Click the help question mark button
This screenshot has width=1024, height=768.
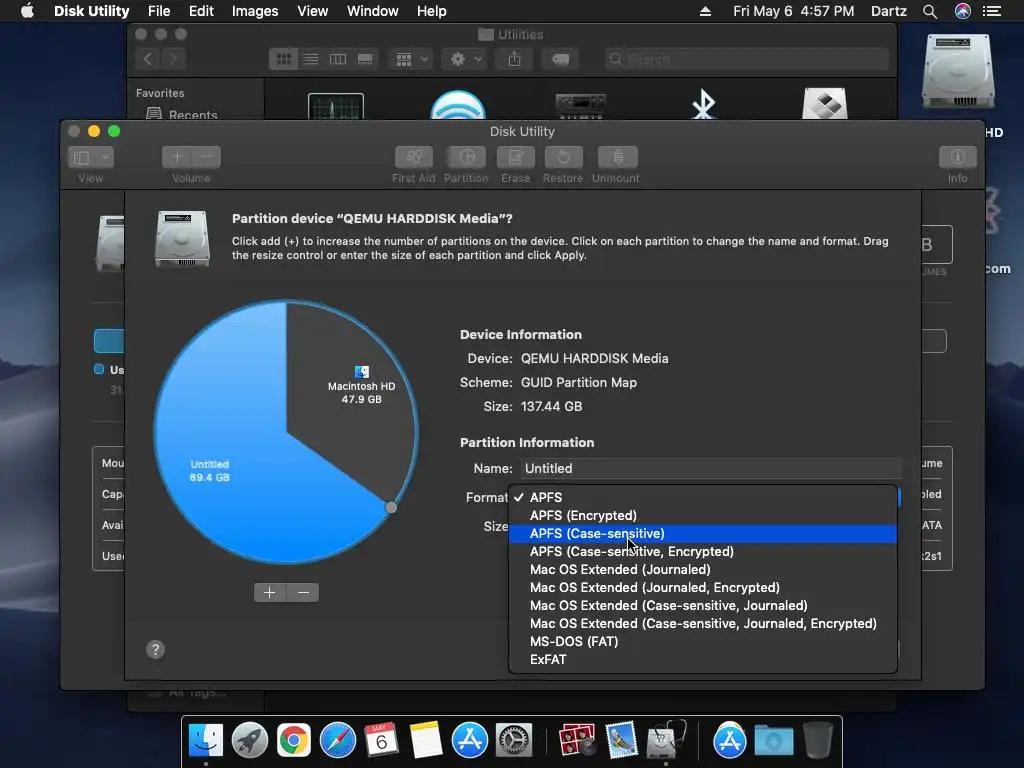point(155,649)
